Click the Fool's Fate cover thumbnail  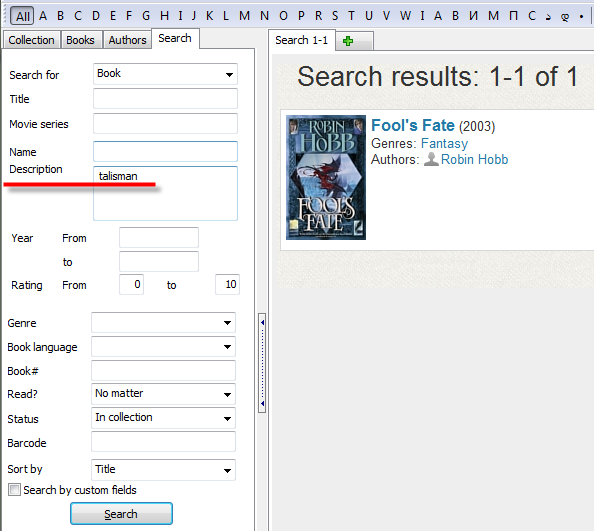tap(326, 177)
